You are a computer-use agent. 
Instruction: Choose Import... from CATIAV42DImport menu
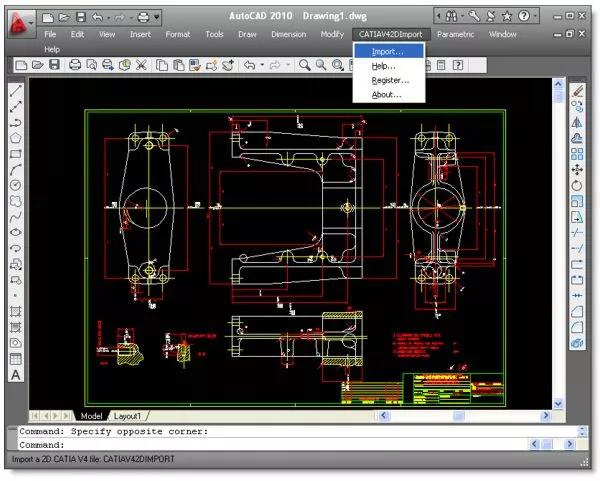coord(389,51)
